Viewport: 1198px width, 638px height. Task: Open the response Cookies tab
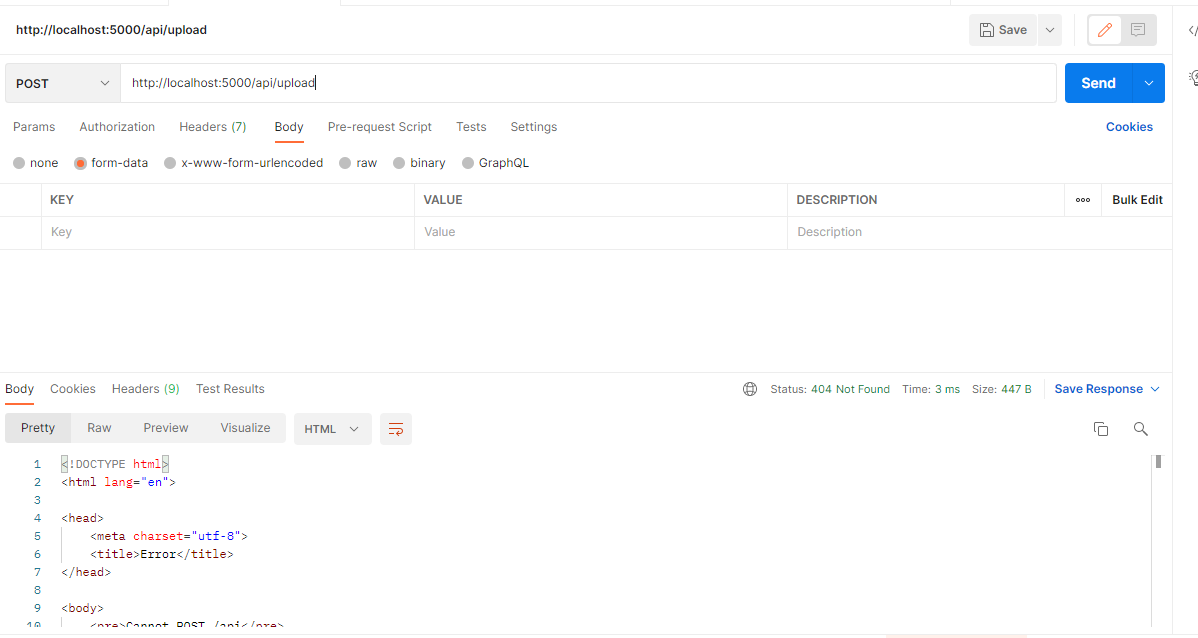pyautogui.click(x=73, y=389)
